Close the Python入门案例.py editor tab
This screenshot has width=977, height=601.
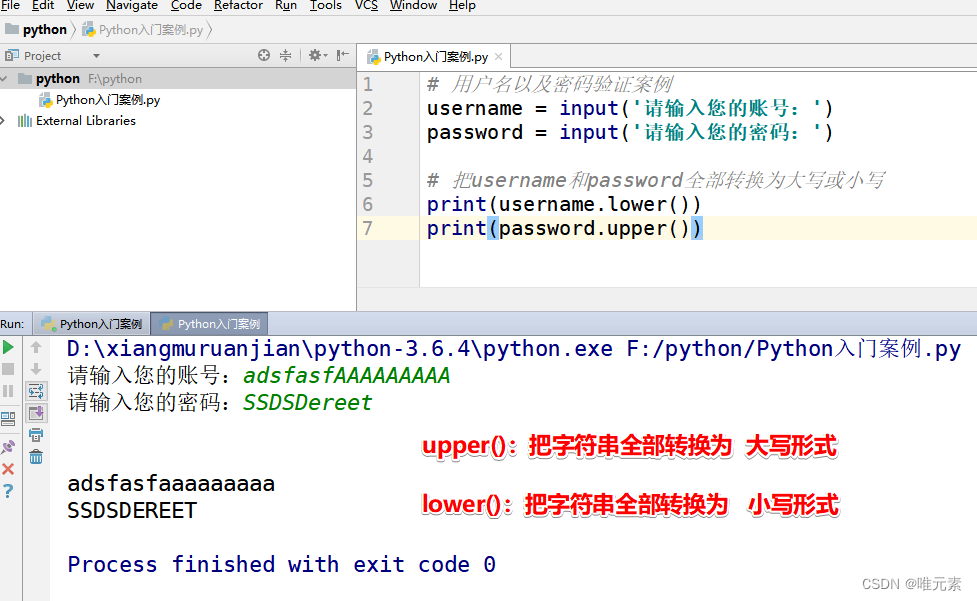[498, 57]
